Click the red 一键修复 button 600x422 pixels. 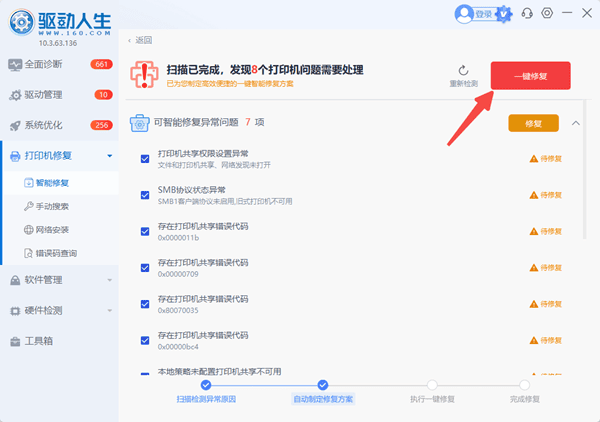(x=531, y=76)
